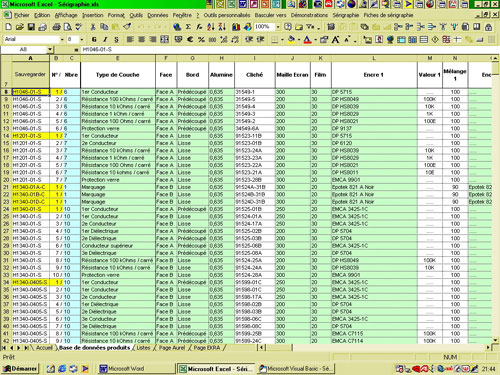Click the padlock protection icon
The width and height of the screenshot is (500, 375).
tap(488, 27)
